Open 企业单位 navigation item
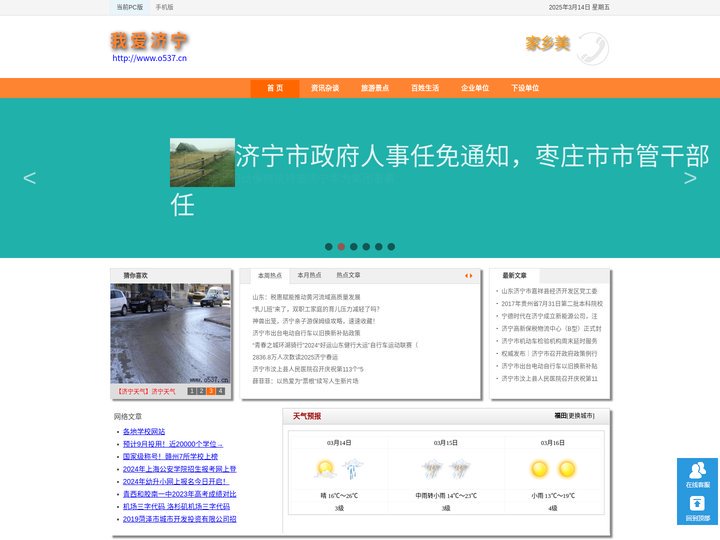Image resolution: width=720 pixels, height=540 pixels. pos(475,88)
